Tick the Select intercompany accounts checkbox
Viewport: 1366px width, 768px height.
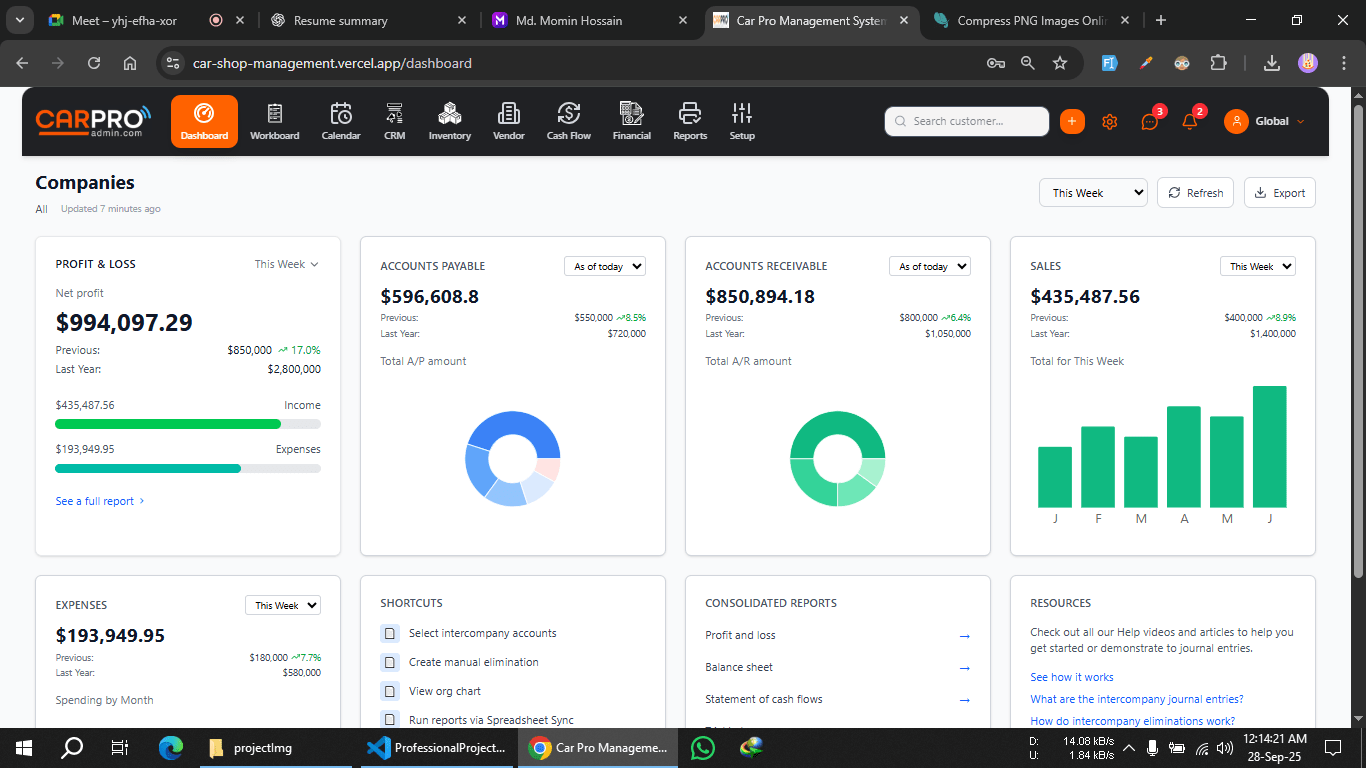[390, 633]
